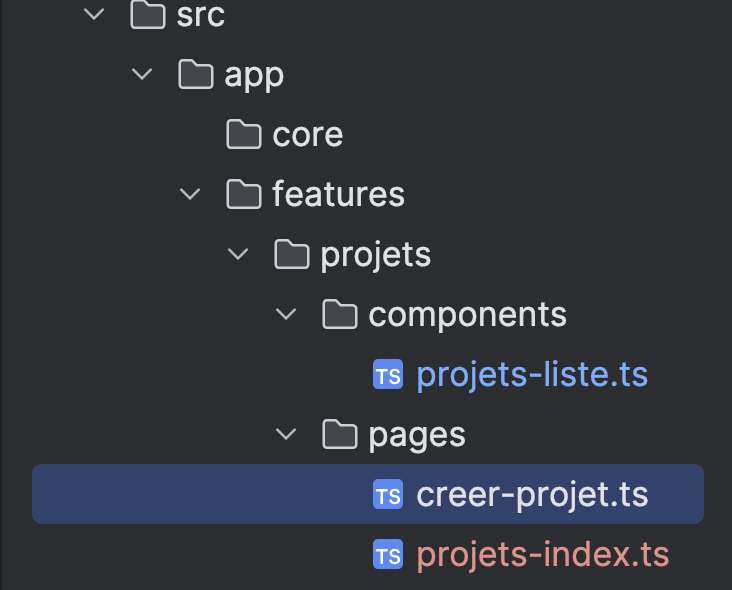Click the features folder icon
732x590 pixels.
point(244,194)
